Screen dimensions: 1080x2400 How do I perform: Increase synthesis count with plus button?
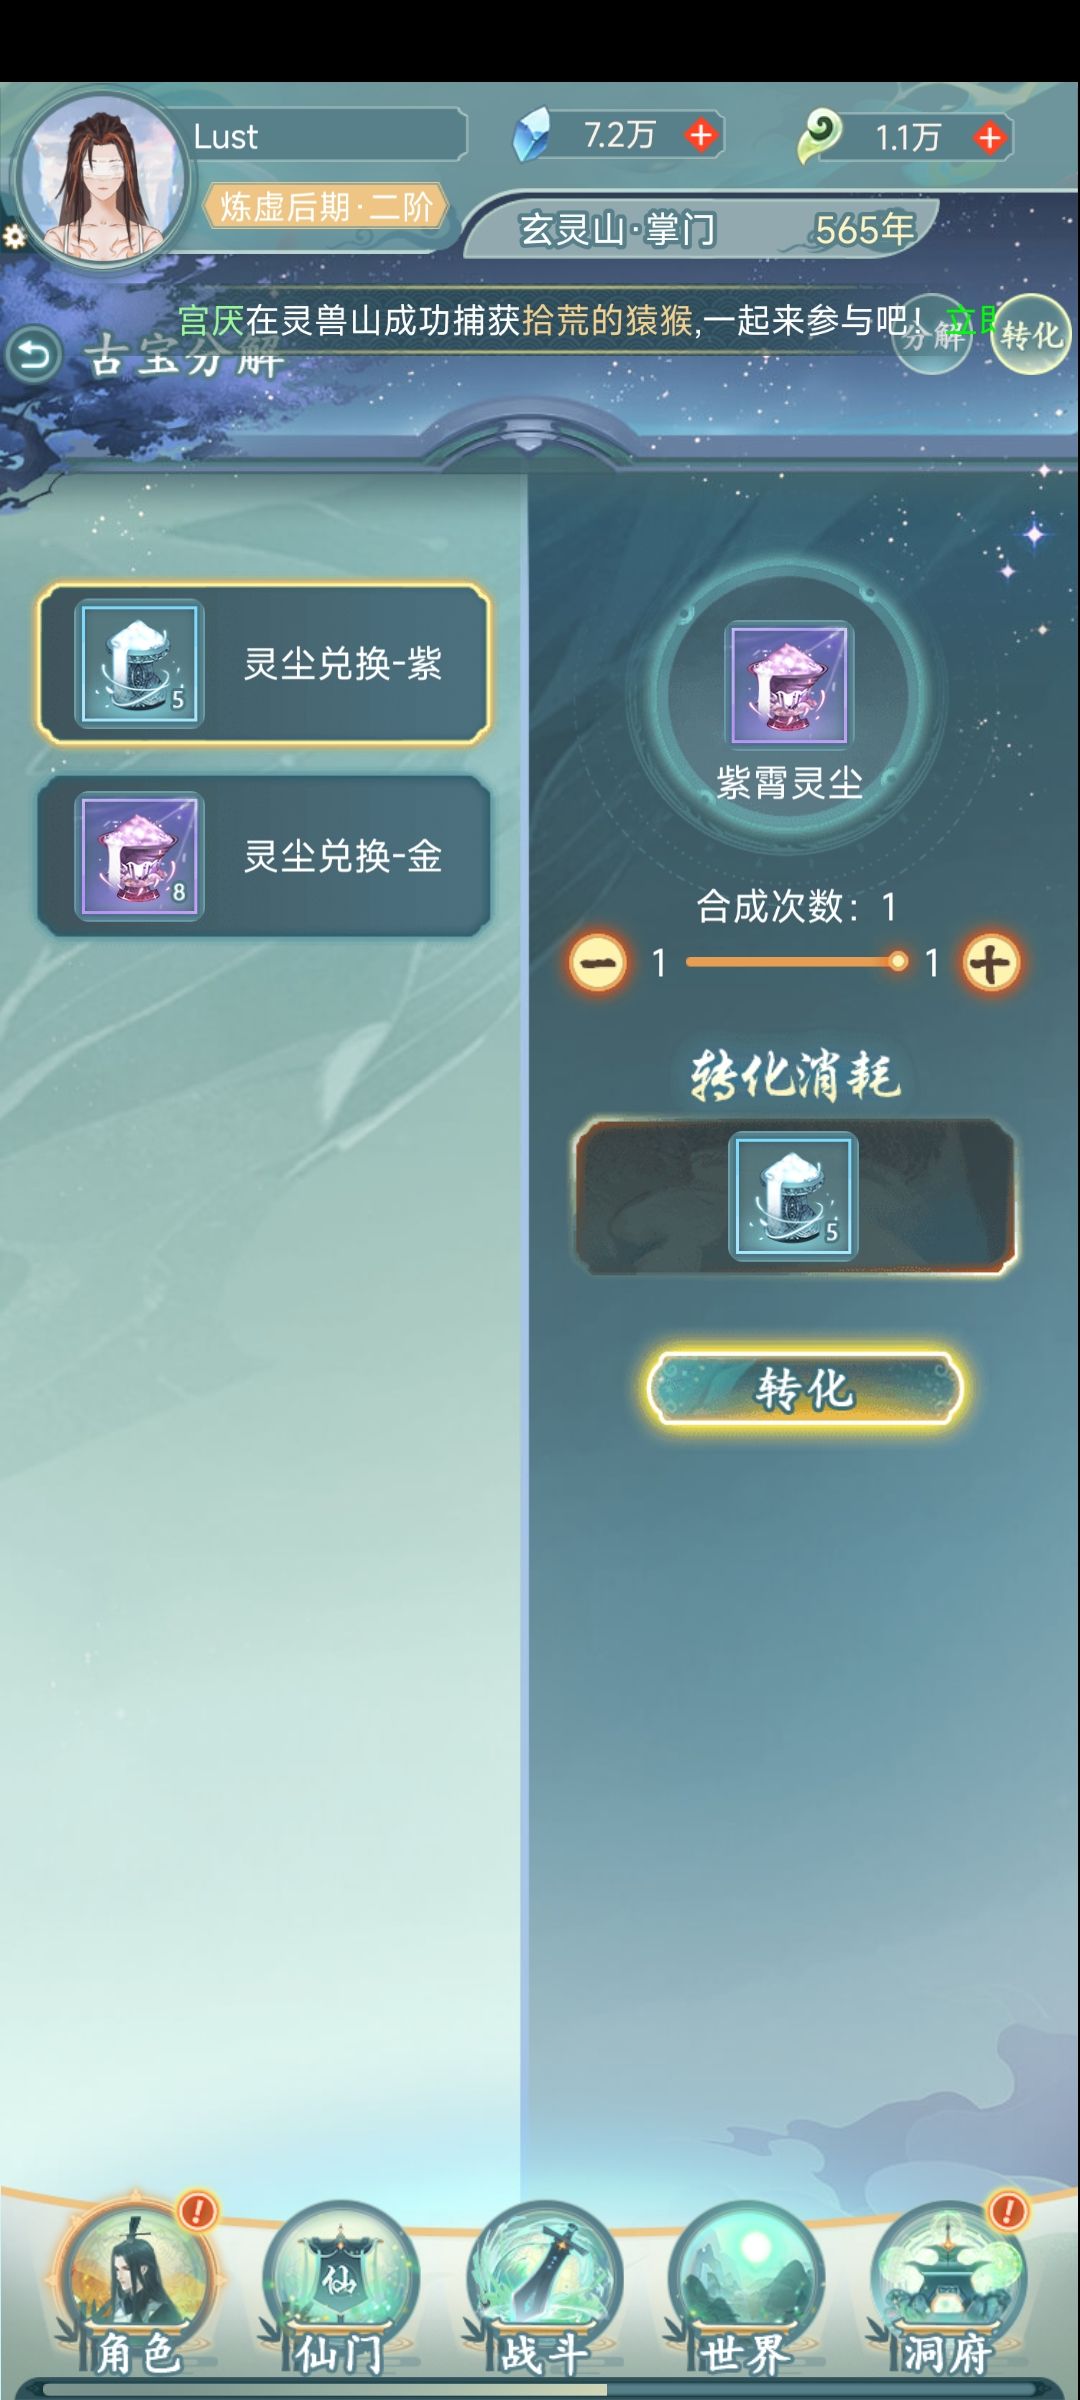[990, 963]
